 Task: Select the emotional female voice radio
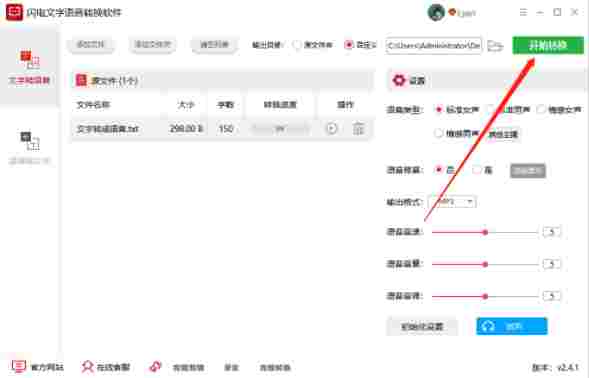tap(541, 109)
